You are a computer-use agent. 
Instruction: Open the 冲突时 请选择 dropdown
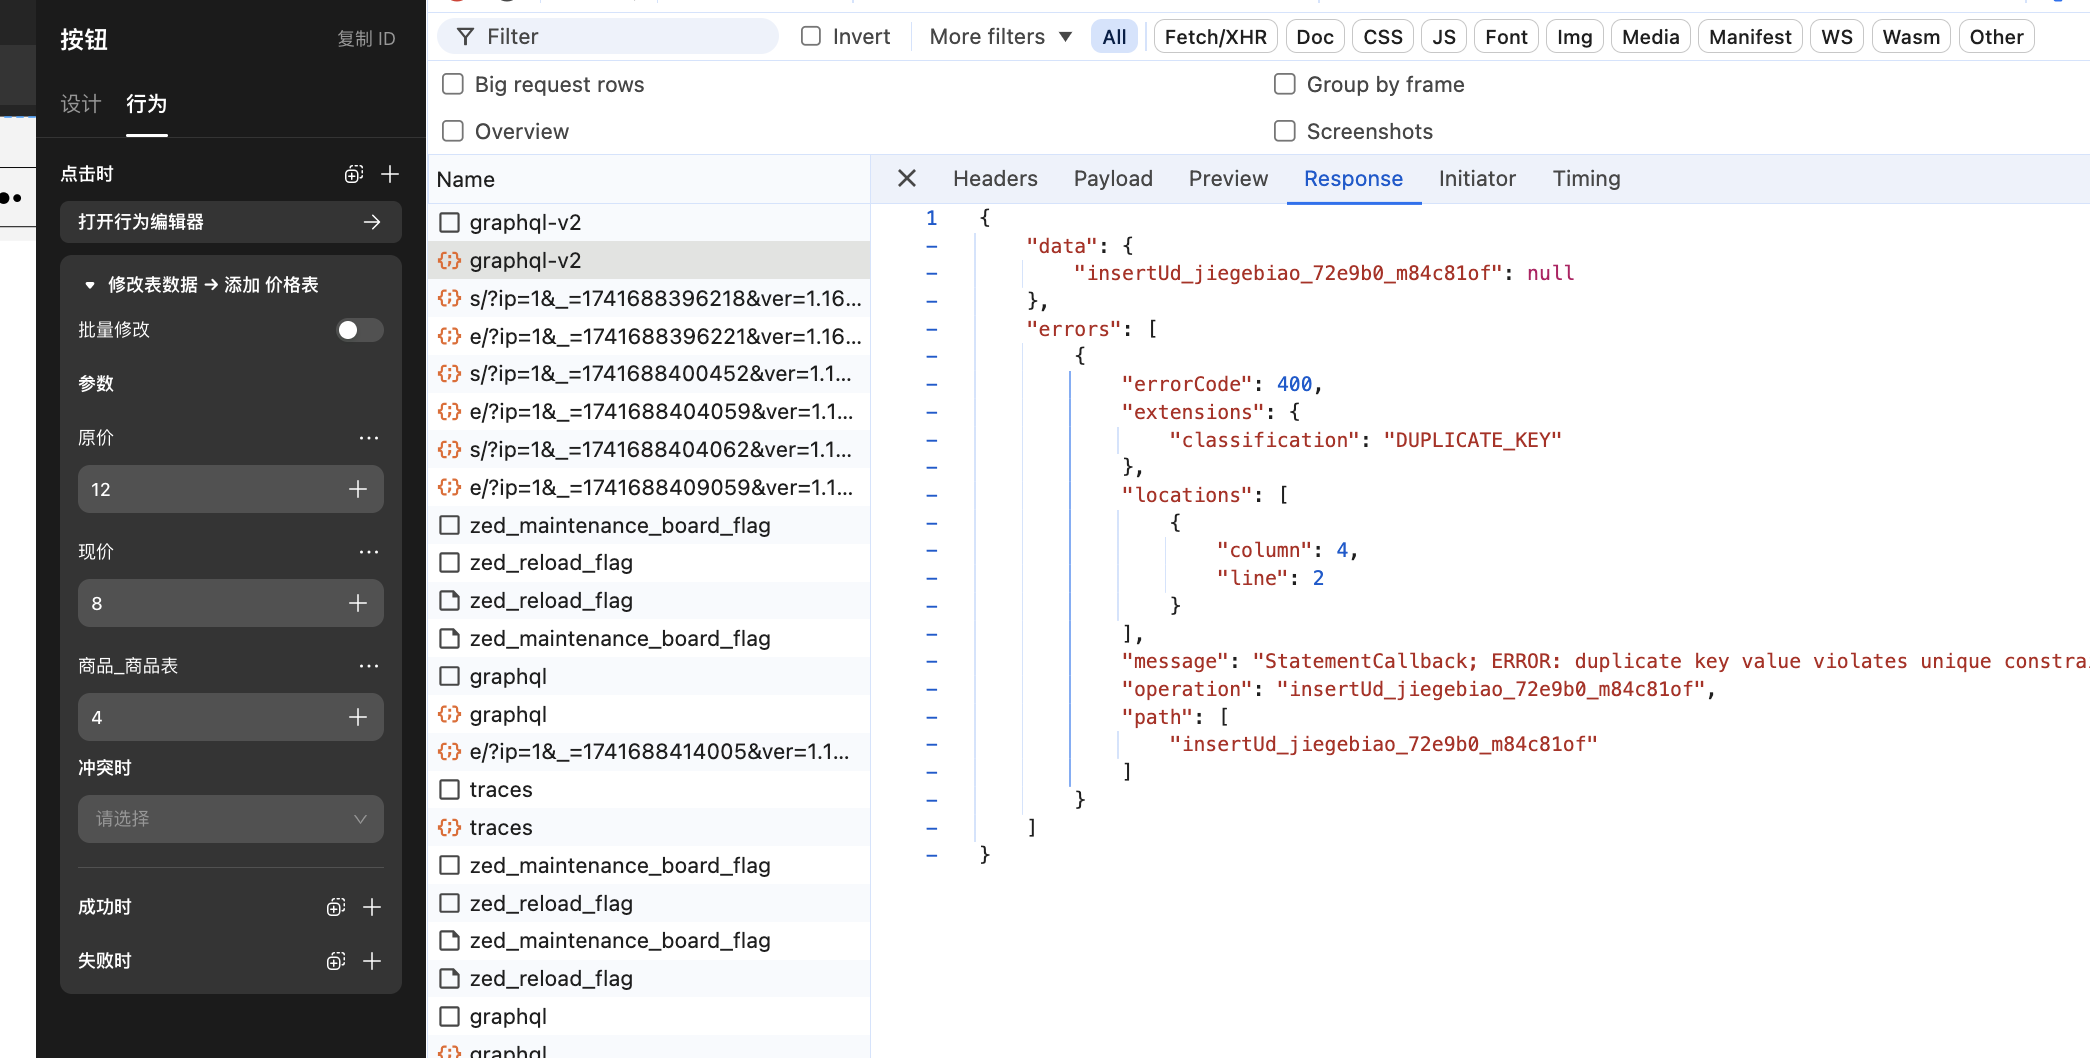231,819
